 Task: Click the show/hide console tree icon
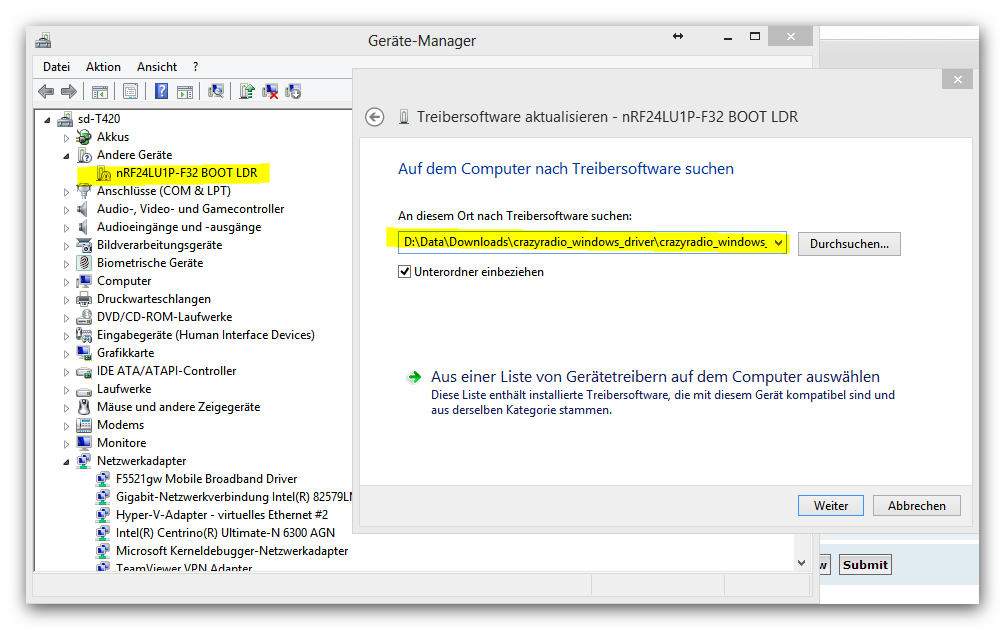(x=100, y=92)
